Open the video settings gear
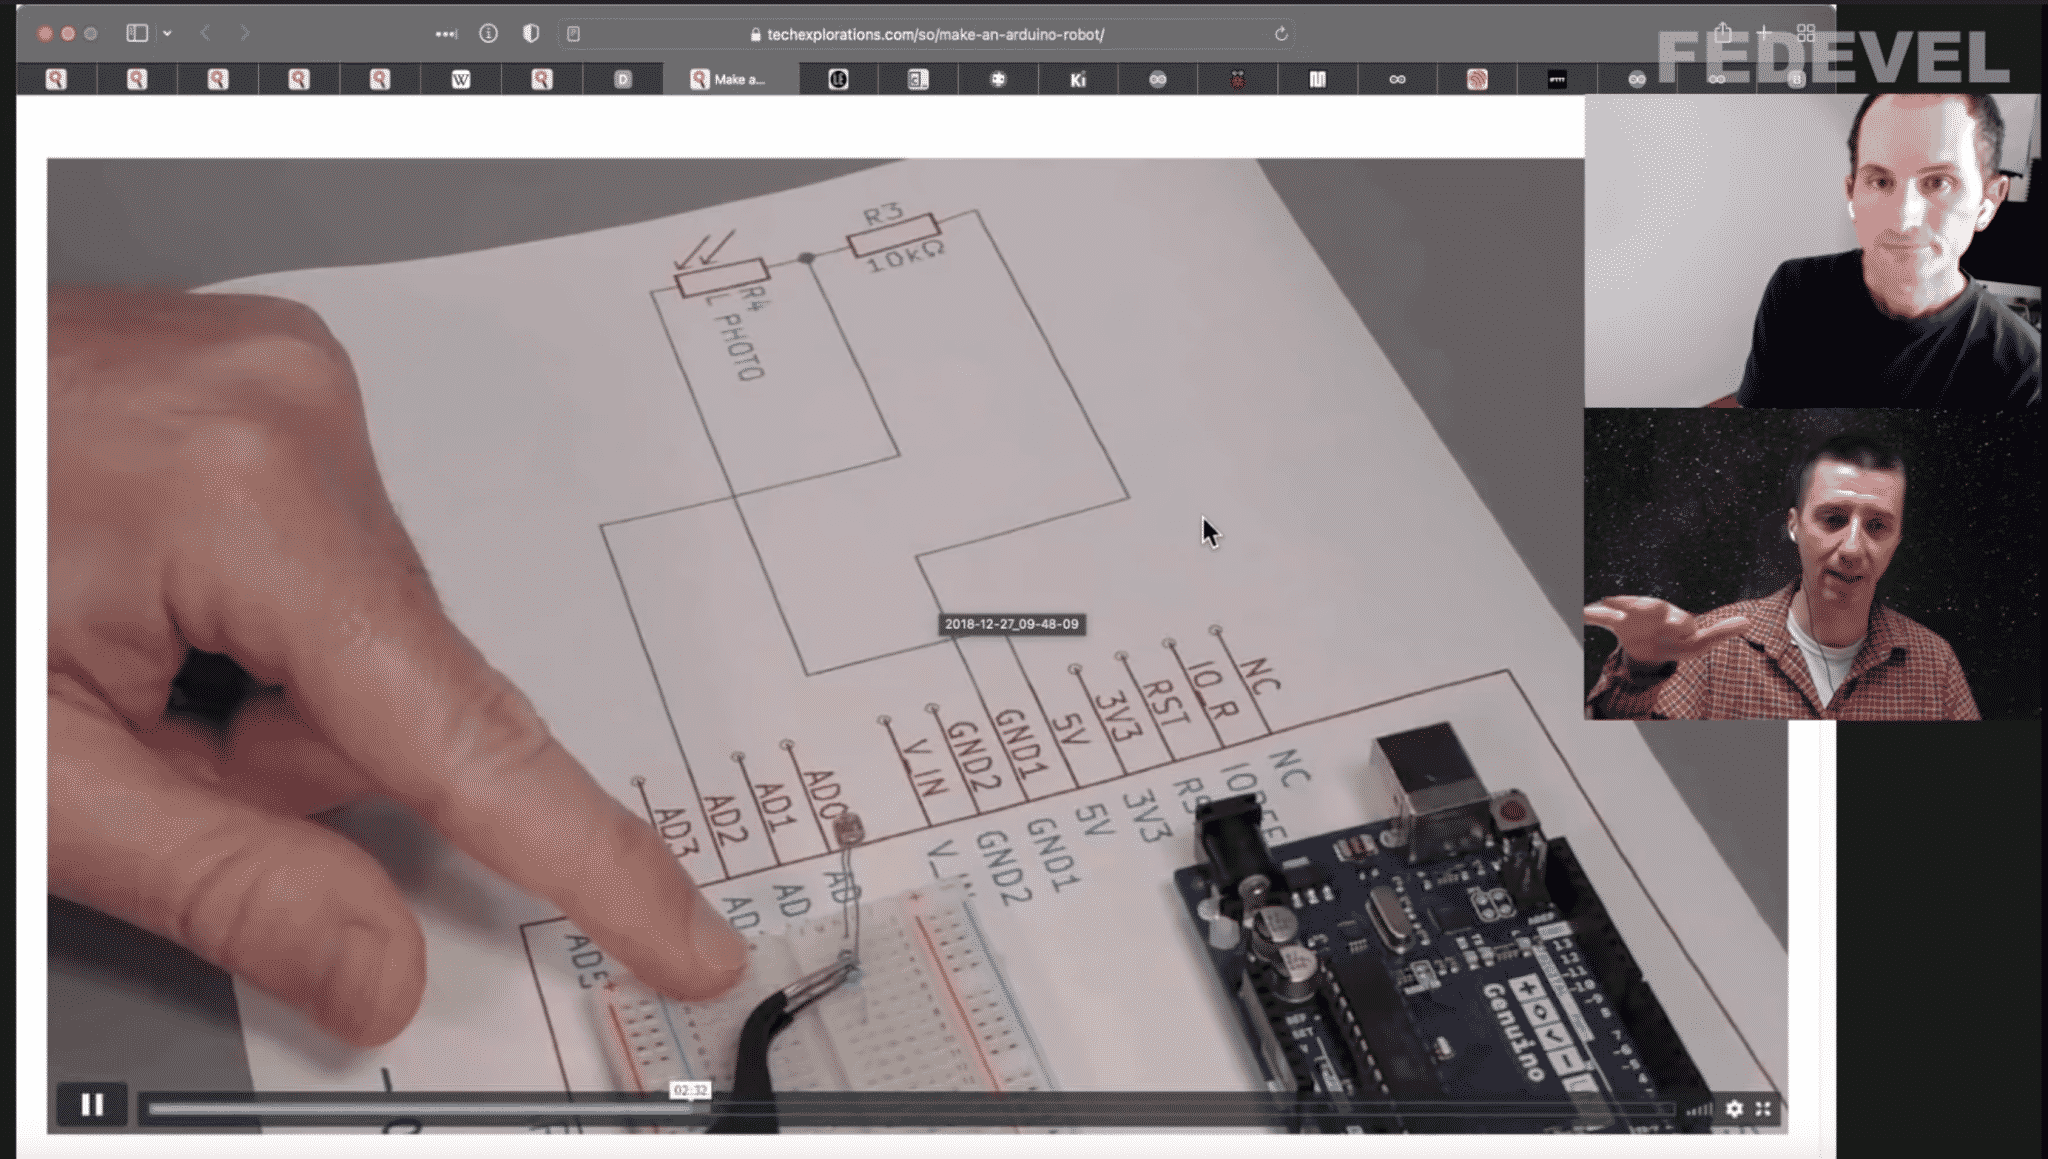The image size is (2048, 1159). tap(1734, 1108)
